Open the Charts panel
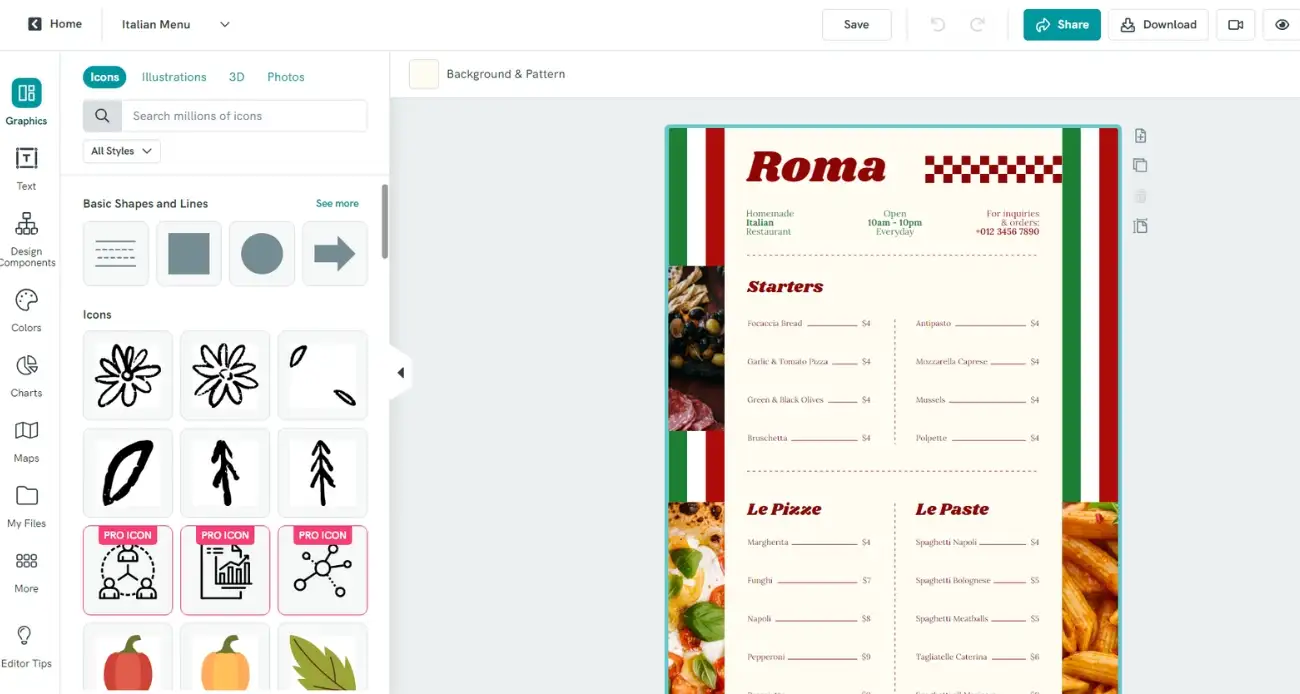 coord(26,375)
